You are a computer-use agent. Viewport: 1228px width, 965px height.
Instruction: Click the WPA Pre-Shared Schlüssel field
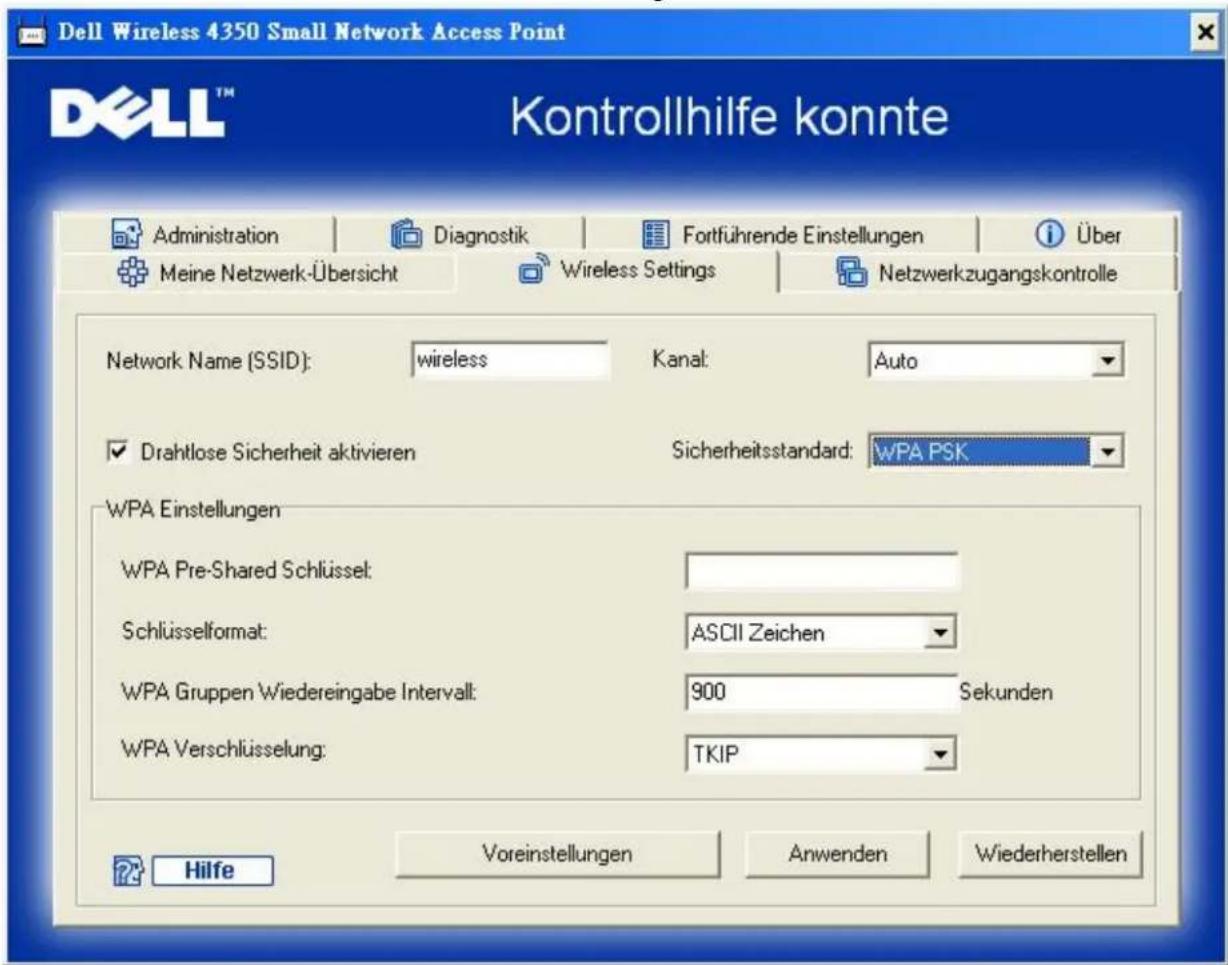821,571
